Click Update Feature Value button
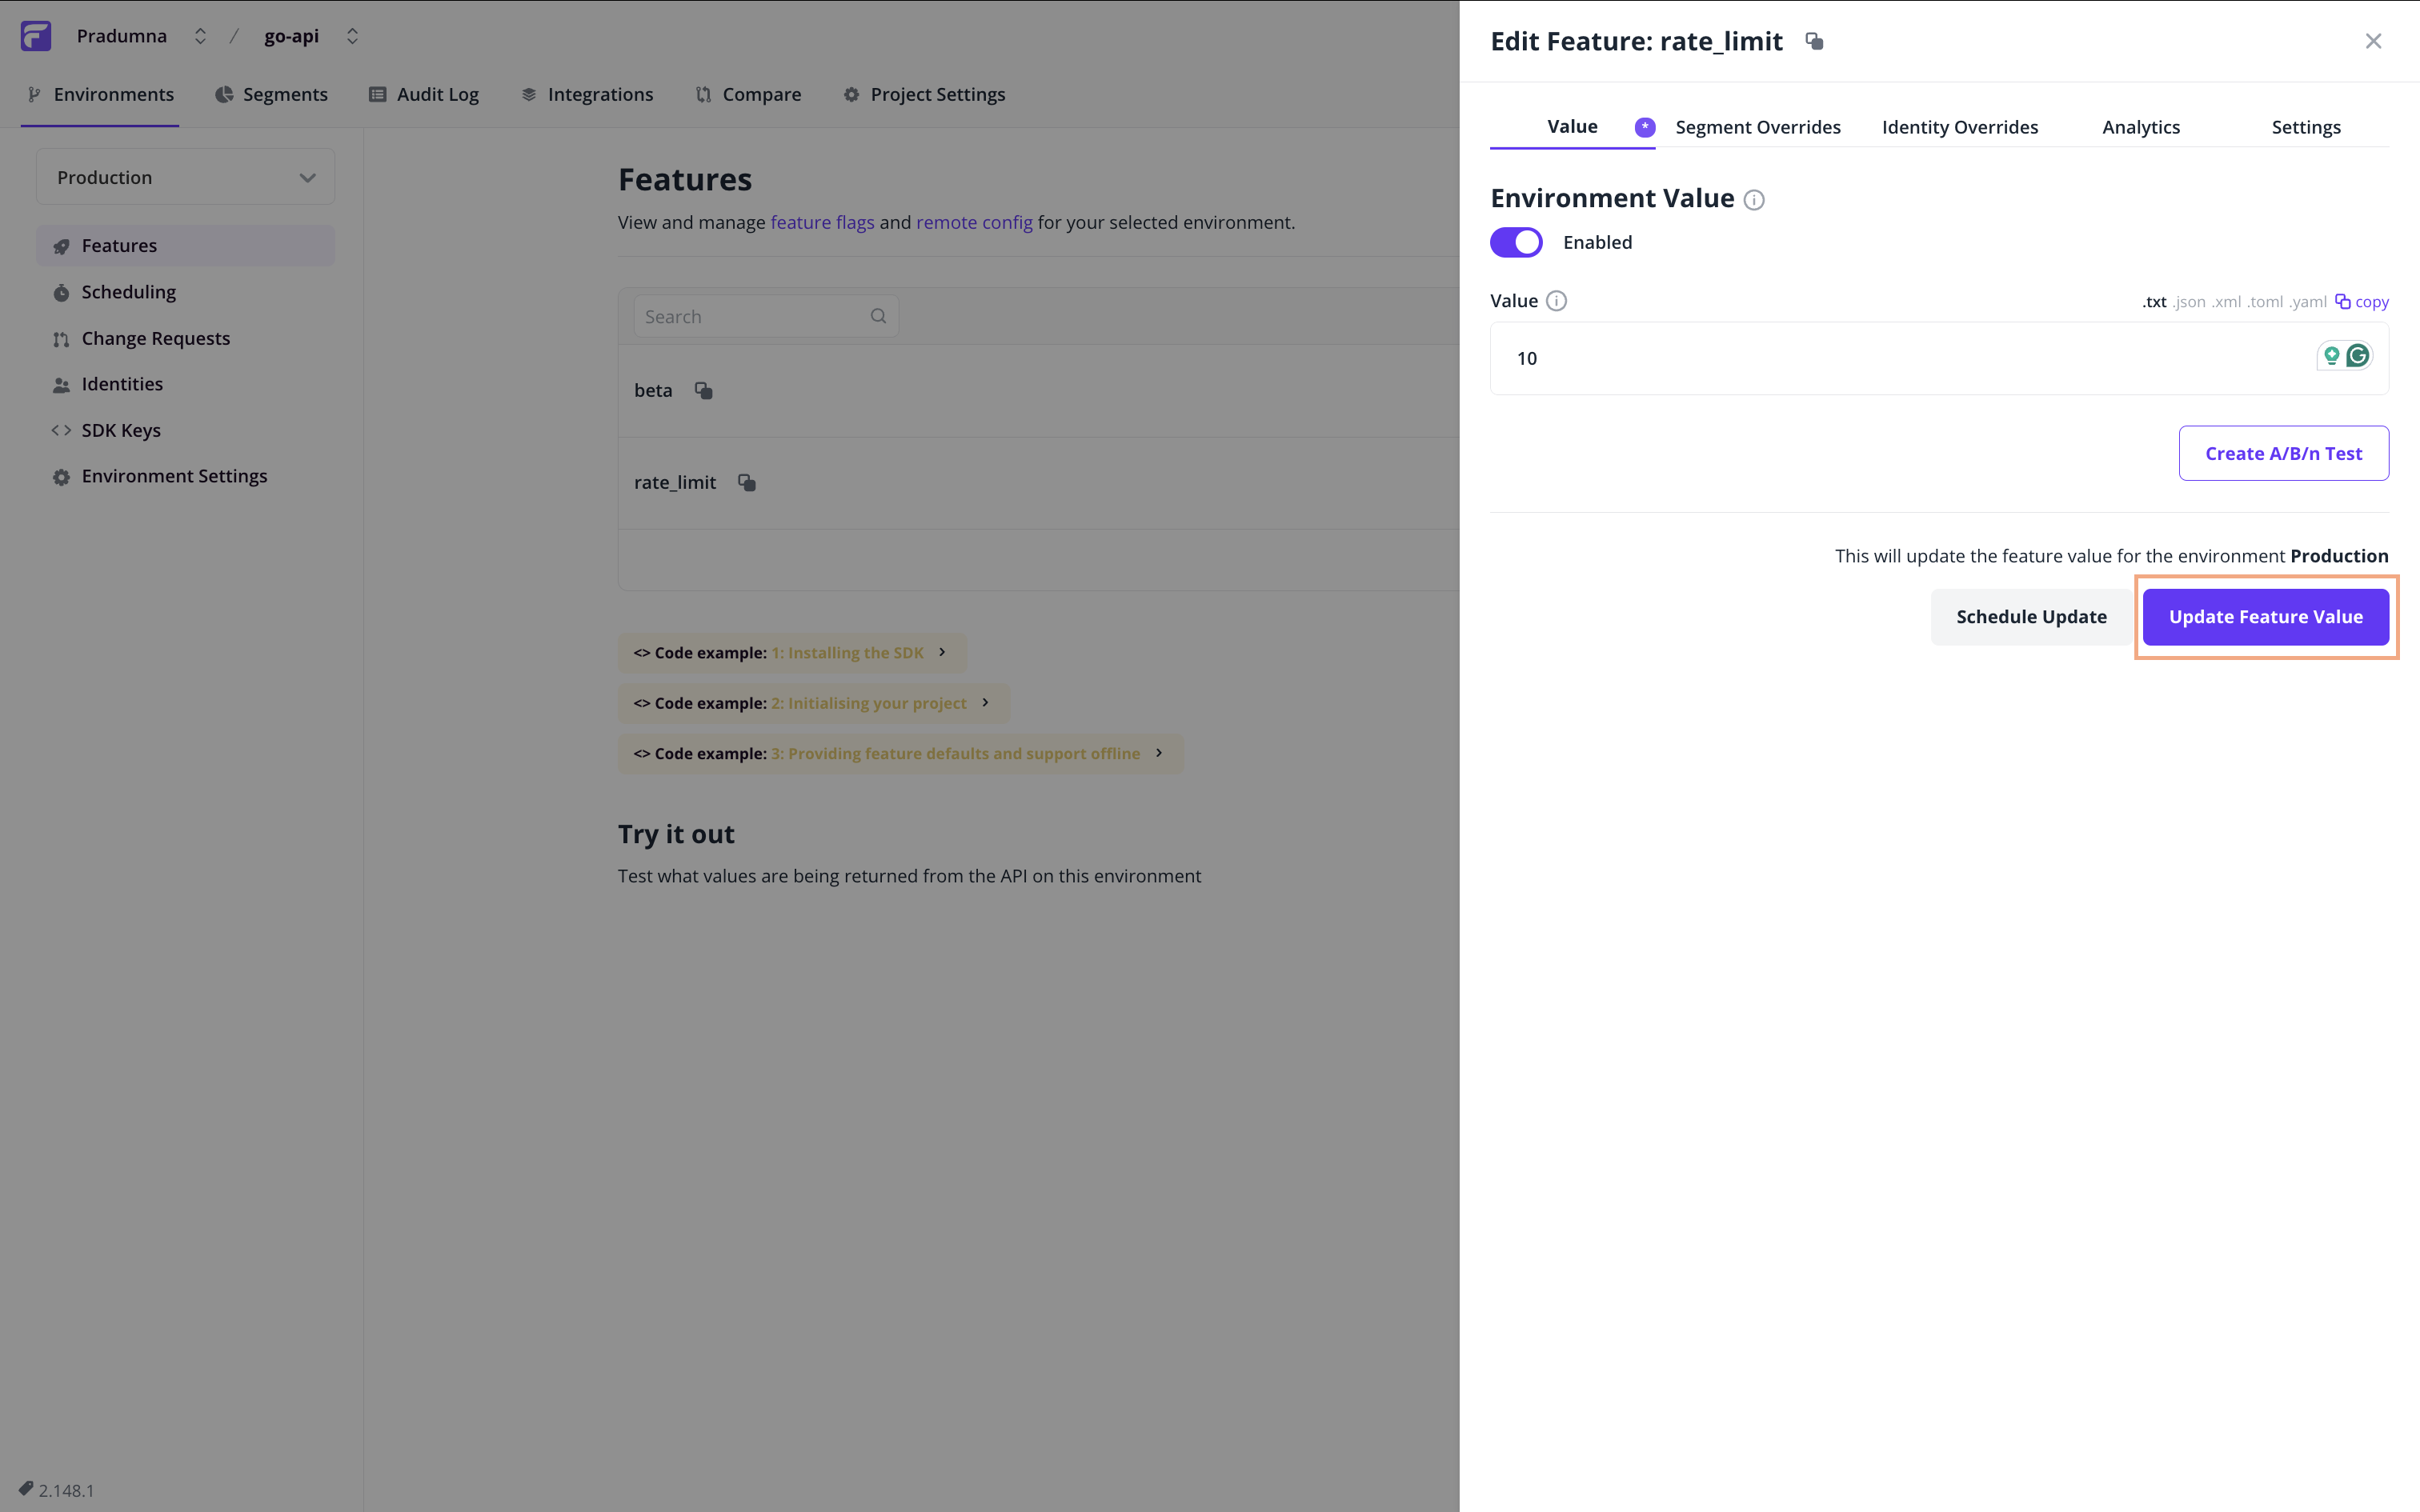 click(2265, 617)
